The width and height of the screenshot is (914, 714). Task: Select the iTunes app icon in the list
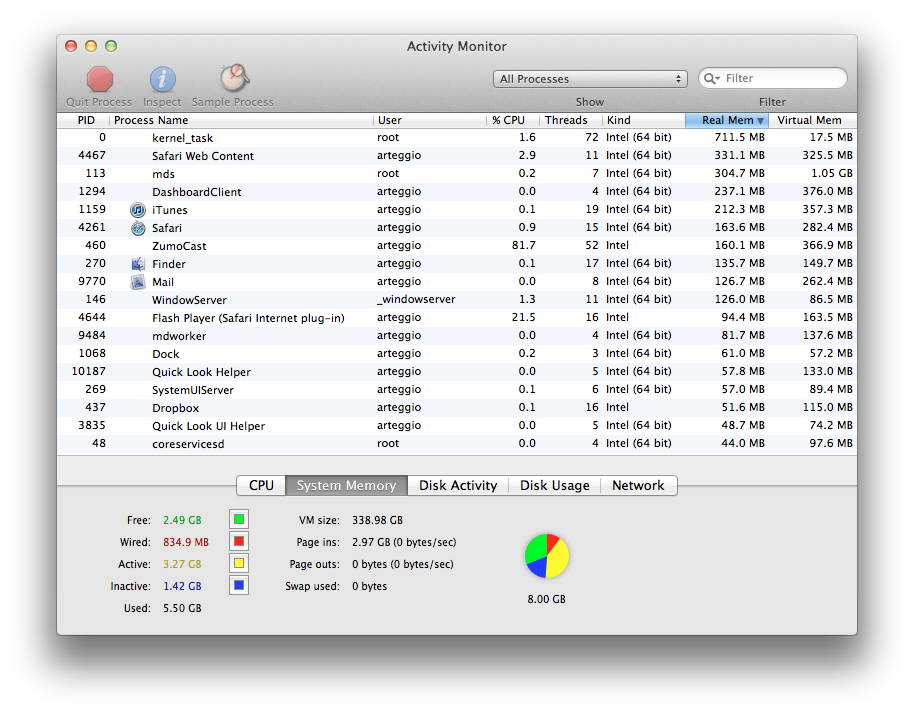(138, 210)
